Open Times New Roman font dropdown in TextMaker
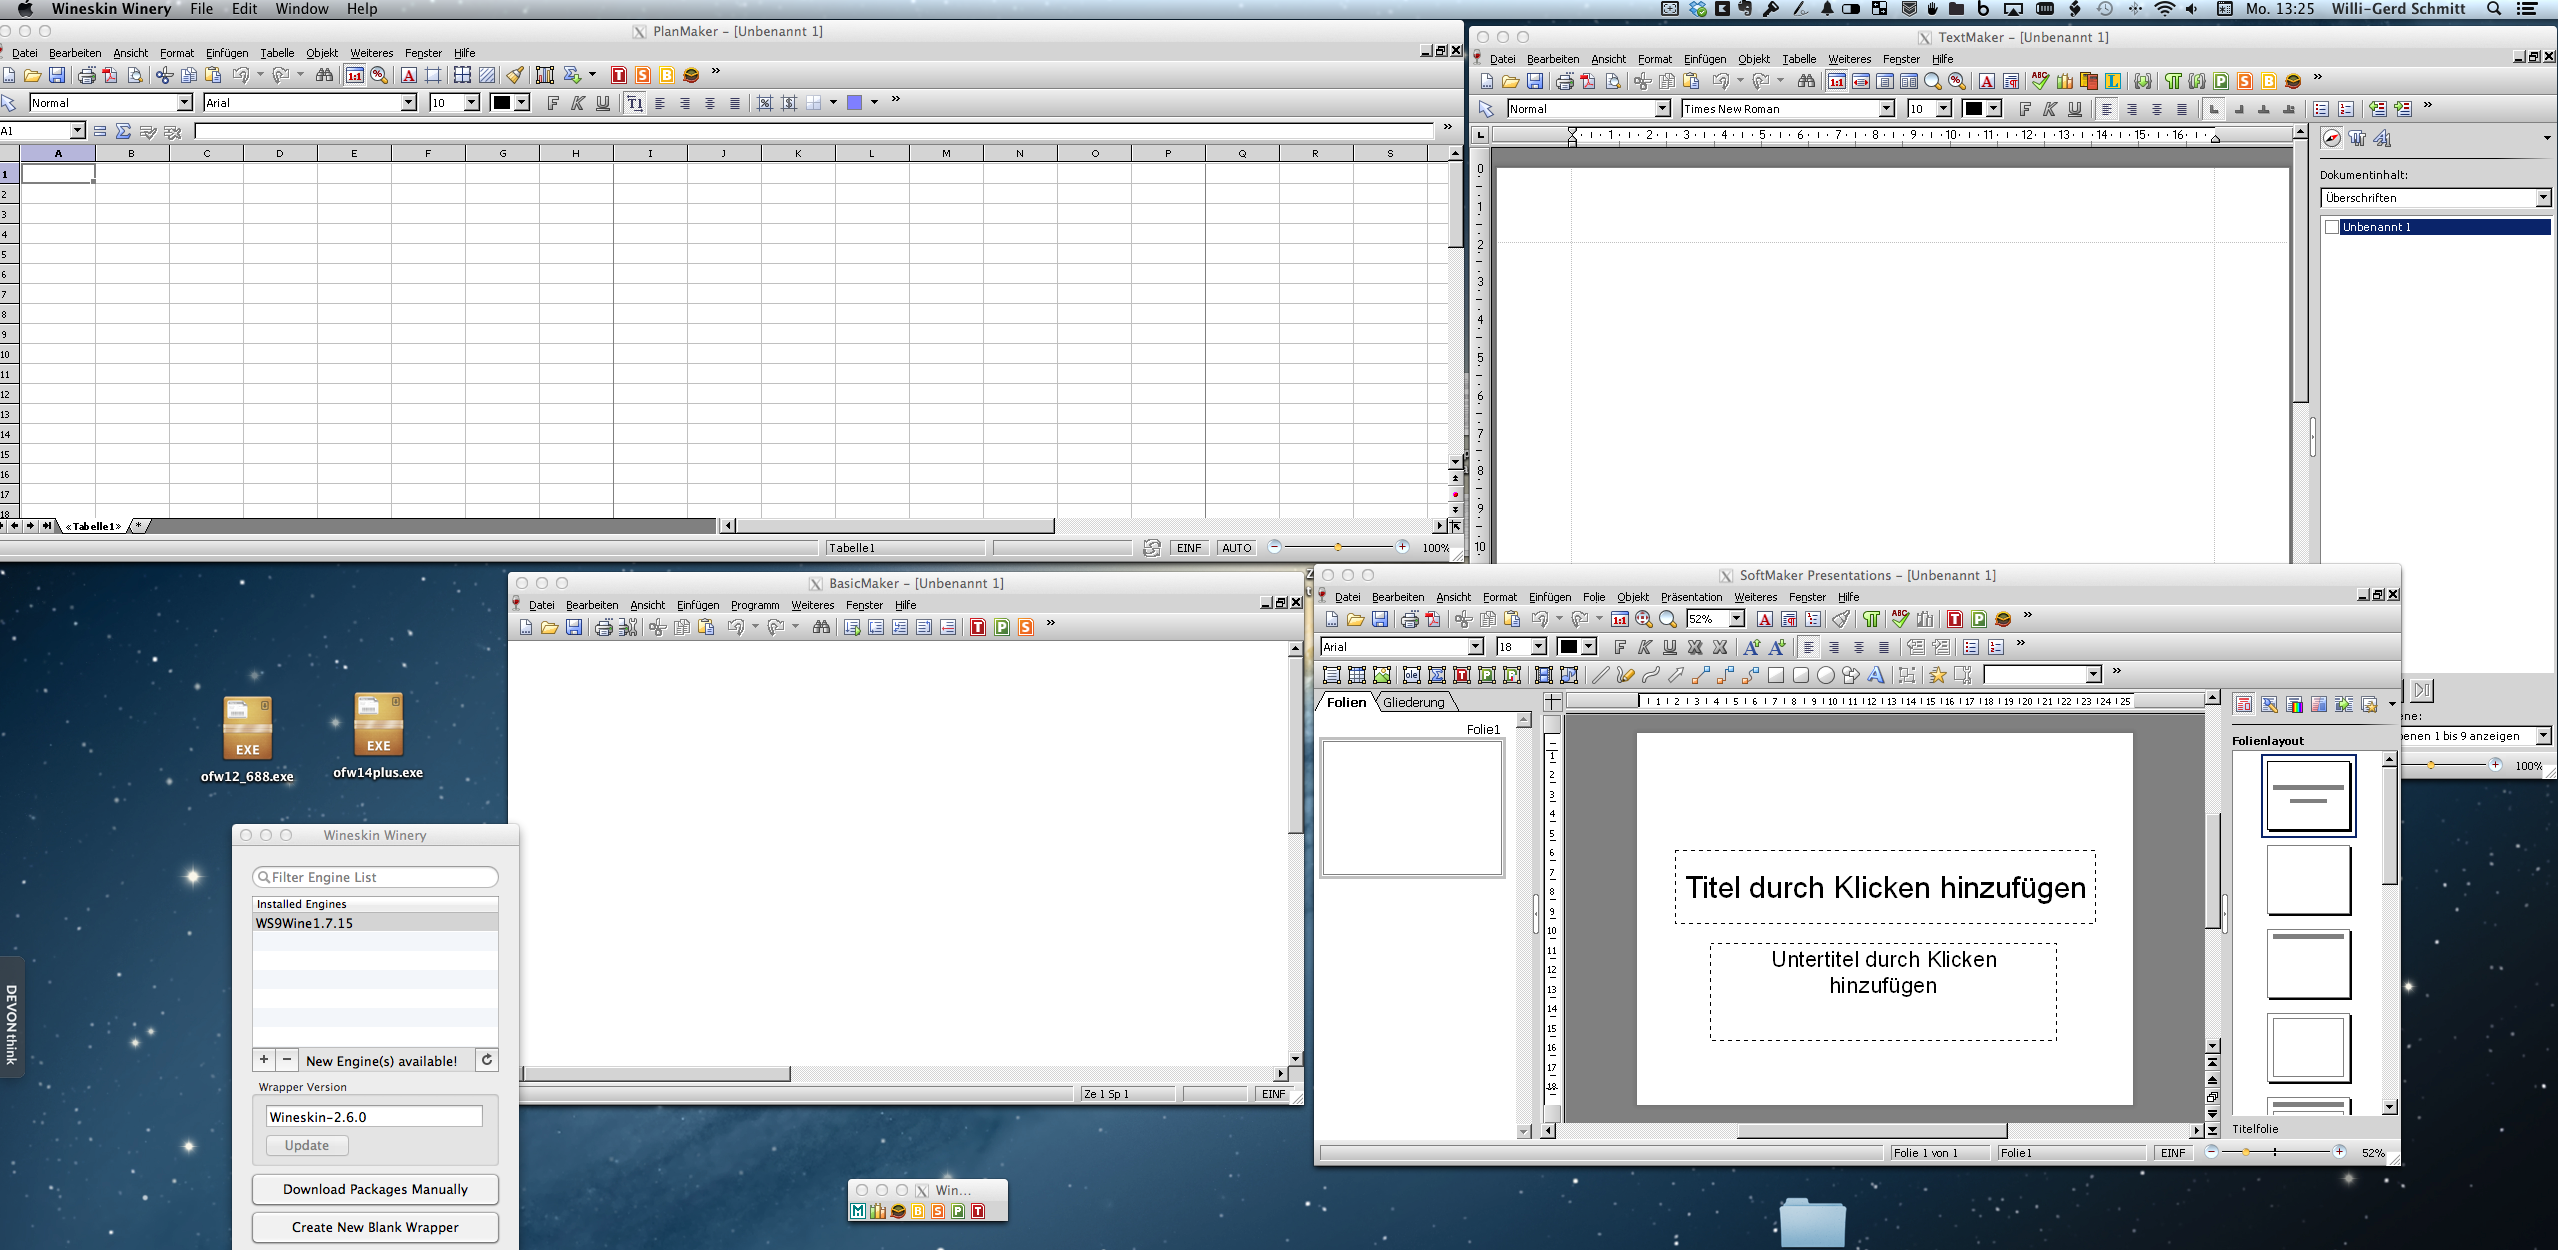The width and height of the screenshot is (2558, 1250). click(1886, 109)
